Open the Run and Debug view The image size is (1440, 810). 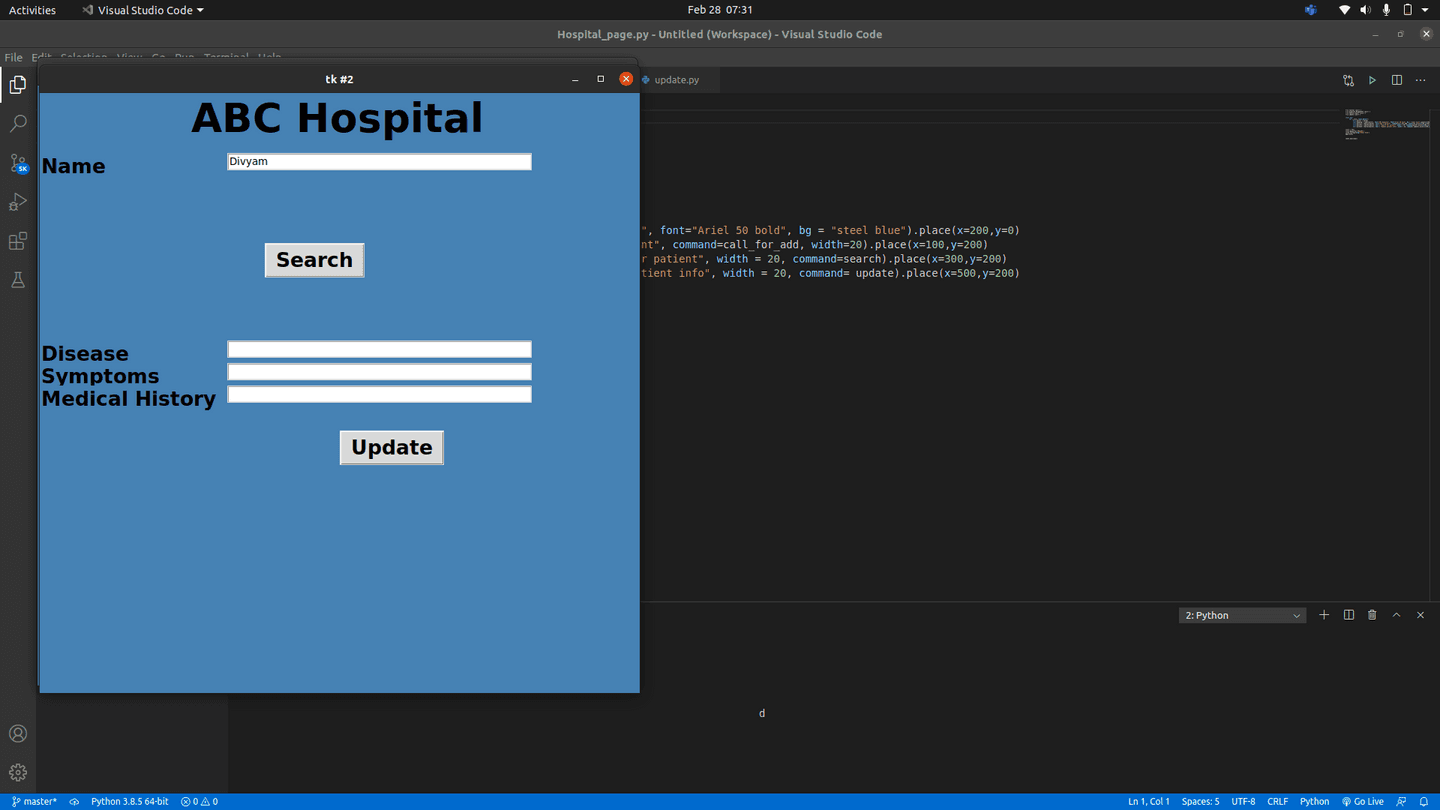(18, 202)
